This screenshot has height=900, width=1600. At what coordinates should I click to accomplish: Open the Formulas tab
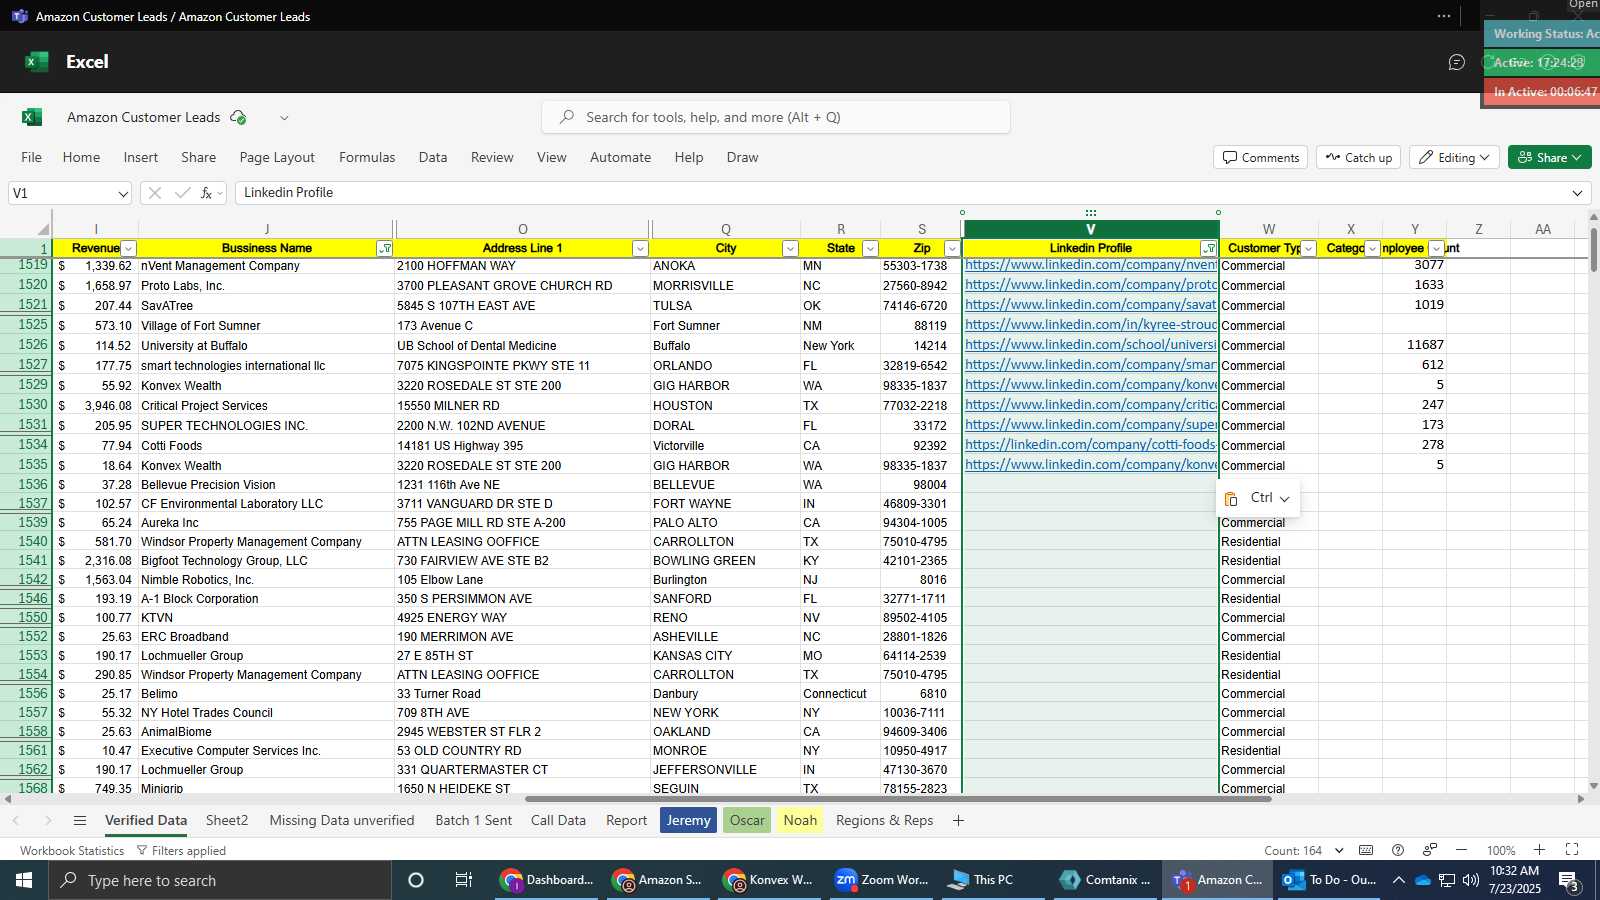[367, 157]
